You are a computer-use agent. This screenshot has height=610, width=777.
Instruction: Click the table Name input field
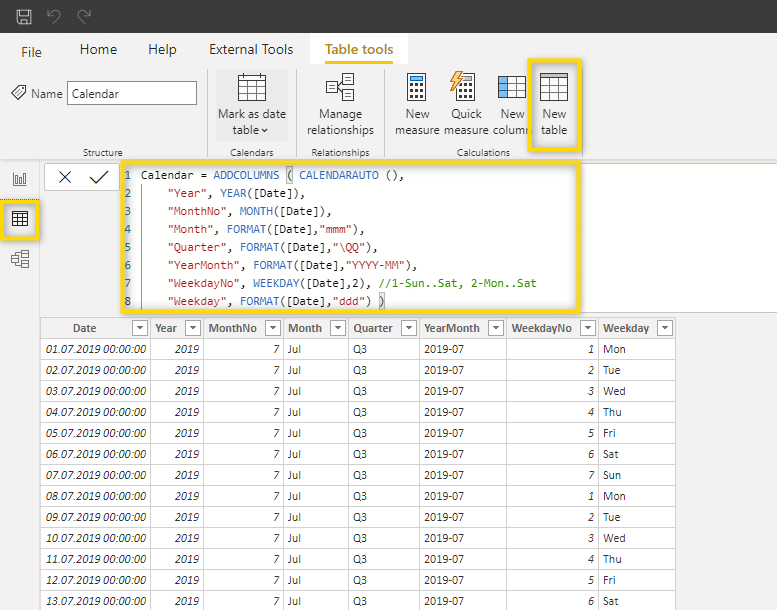[132, 93]
